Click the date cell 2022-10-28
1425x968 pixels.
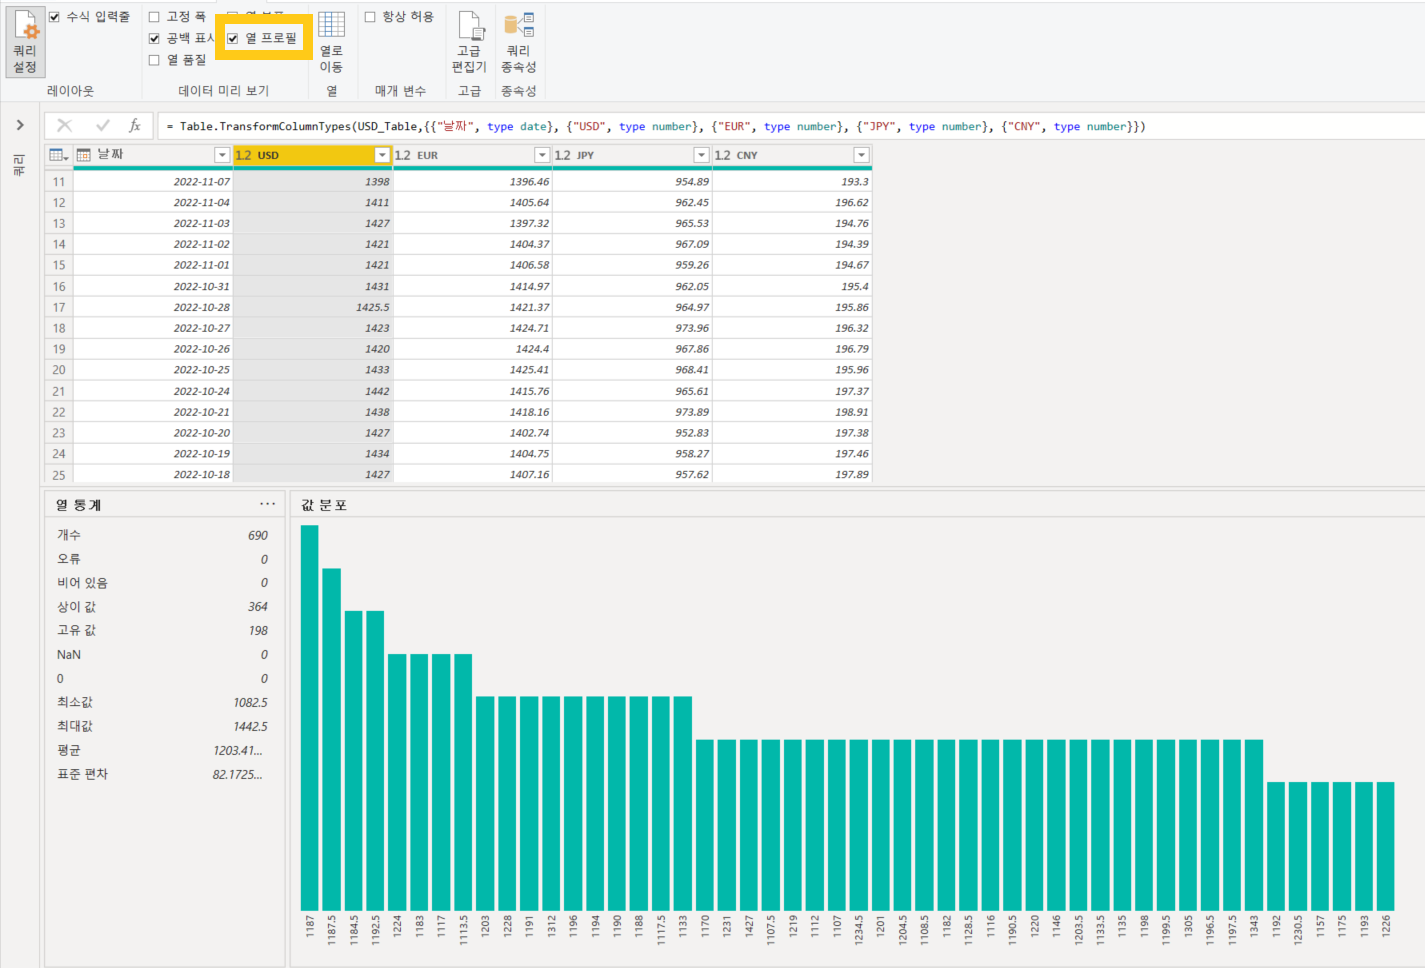[x=153, y=307]
